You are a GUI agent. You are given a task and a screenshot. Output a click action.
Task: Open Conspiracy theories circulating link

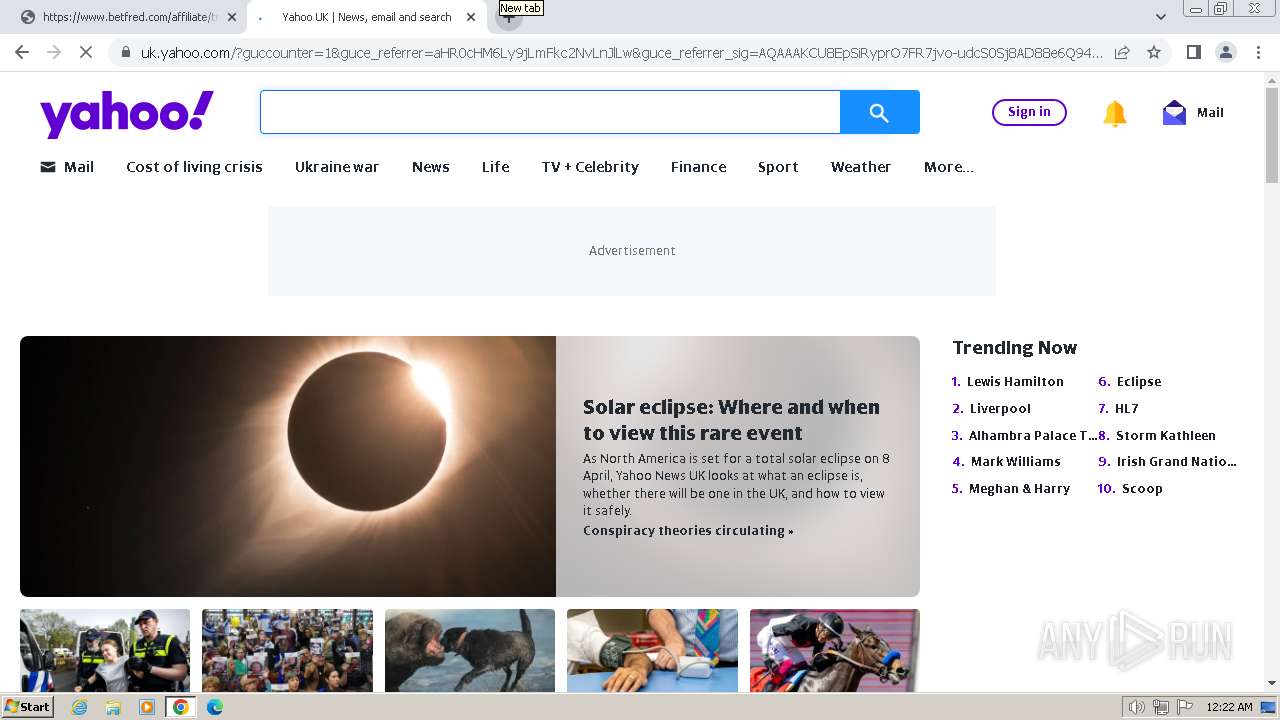pos(688,531)
